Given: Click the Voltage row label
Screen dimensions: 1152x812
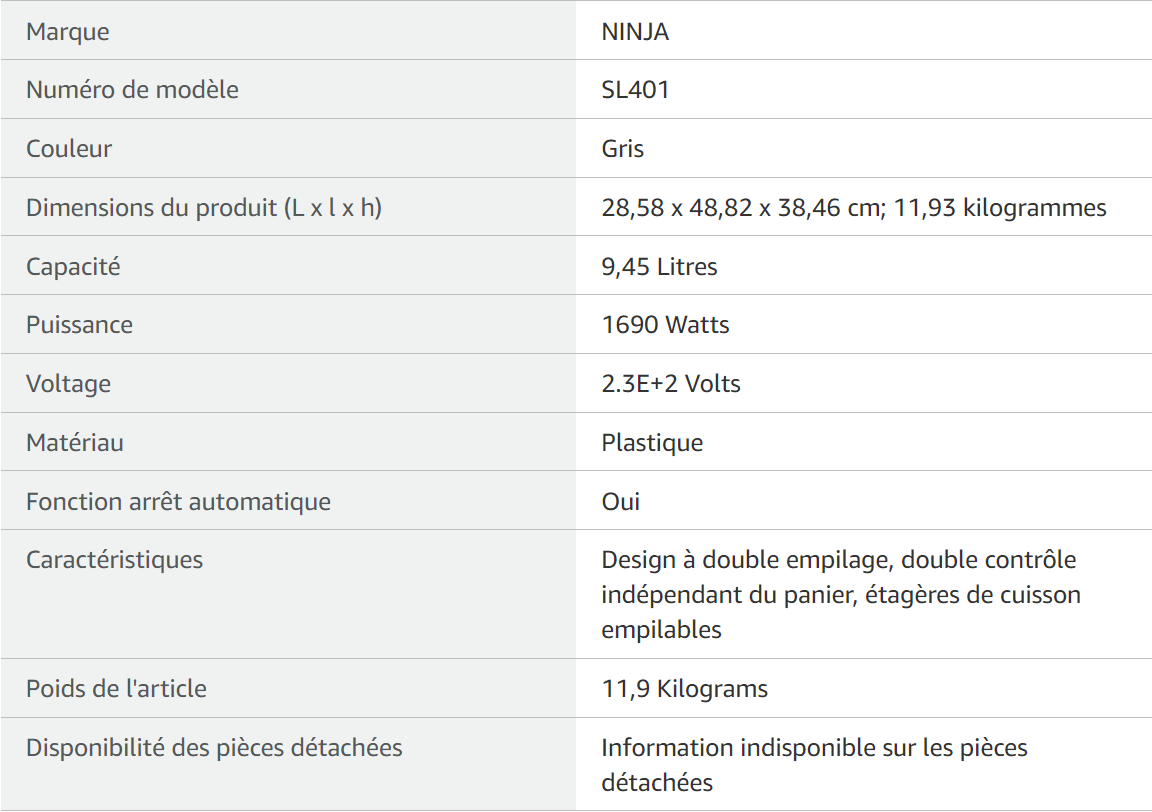Looking at the screenshot, I should click(68, 384).
